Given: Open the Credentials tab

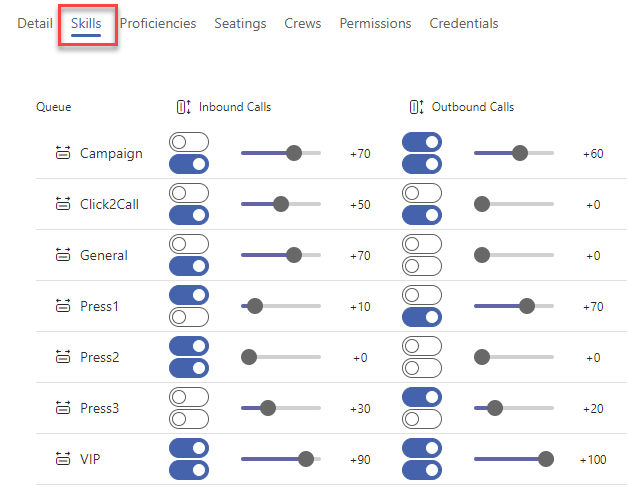Looking at the screenshot, I should tap(464, 23).
